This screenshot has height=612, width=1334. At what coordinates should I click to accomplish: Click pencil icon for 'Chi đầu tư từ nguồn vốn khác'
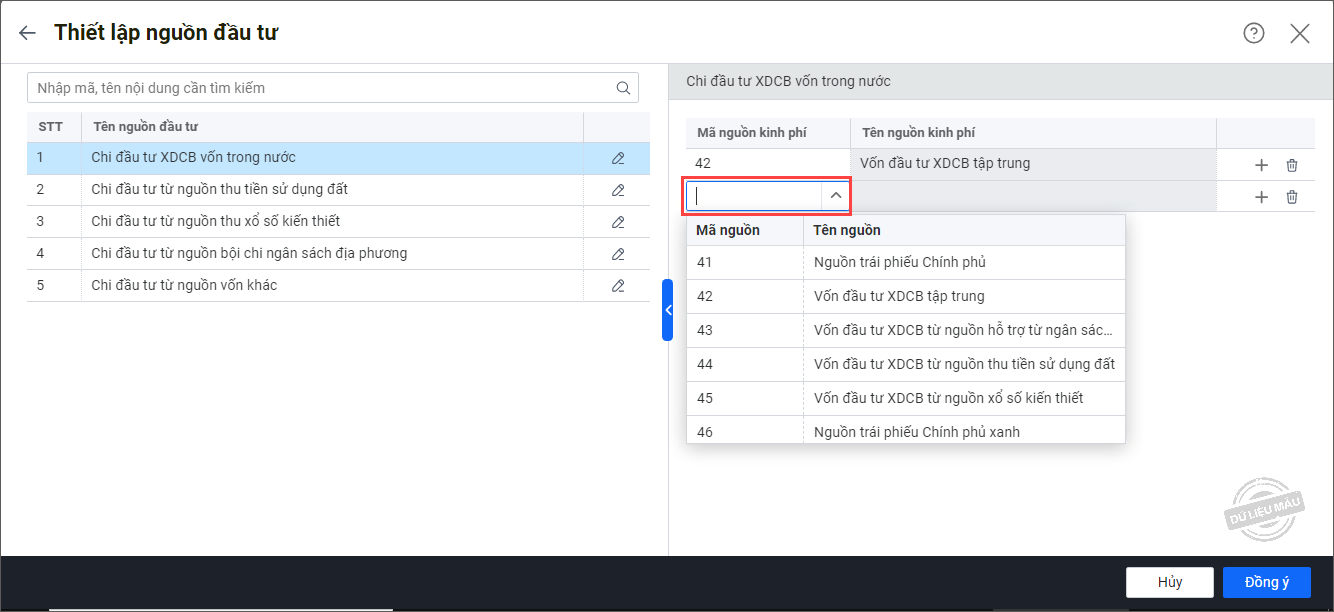tap(617, 286)
